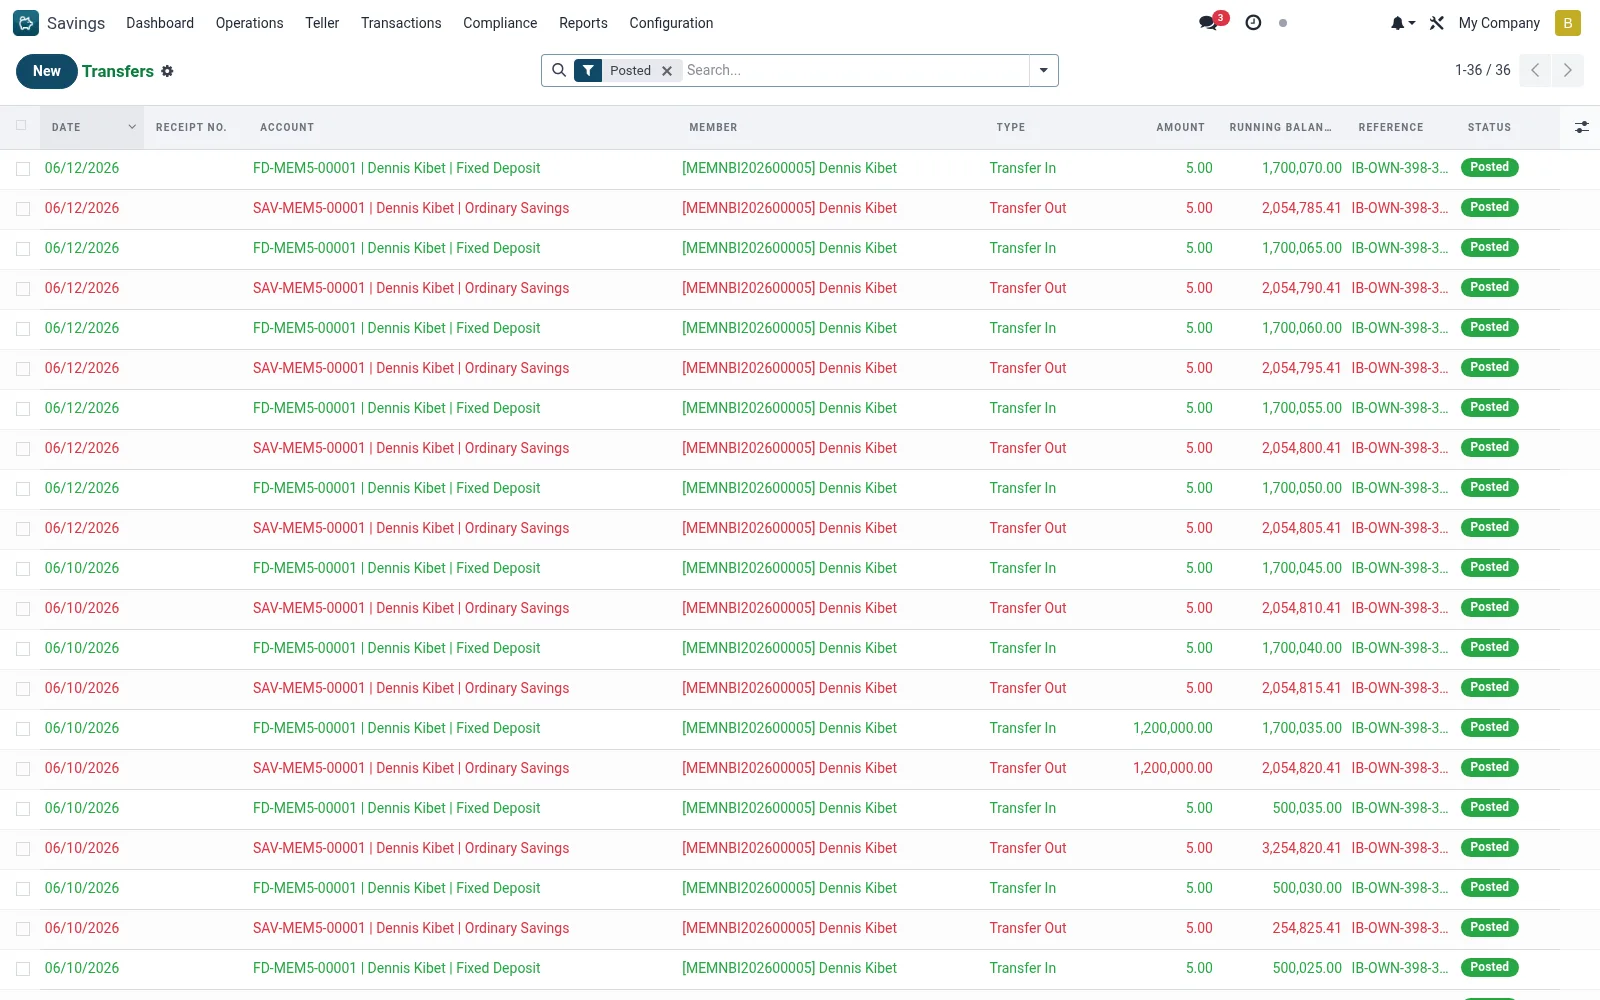Viewport: 1600px width, 1000px height.
Task: Open the activities clock icon
Action: click(1253, 23)
